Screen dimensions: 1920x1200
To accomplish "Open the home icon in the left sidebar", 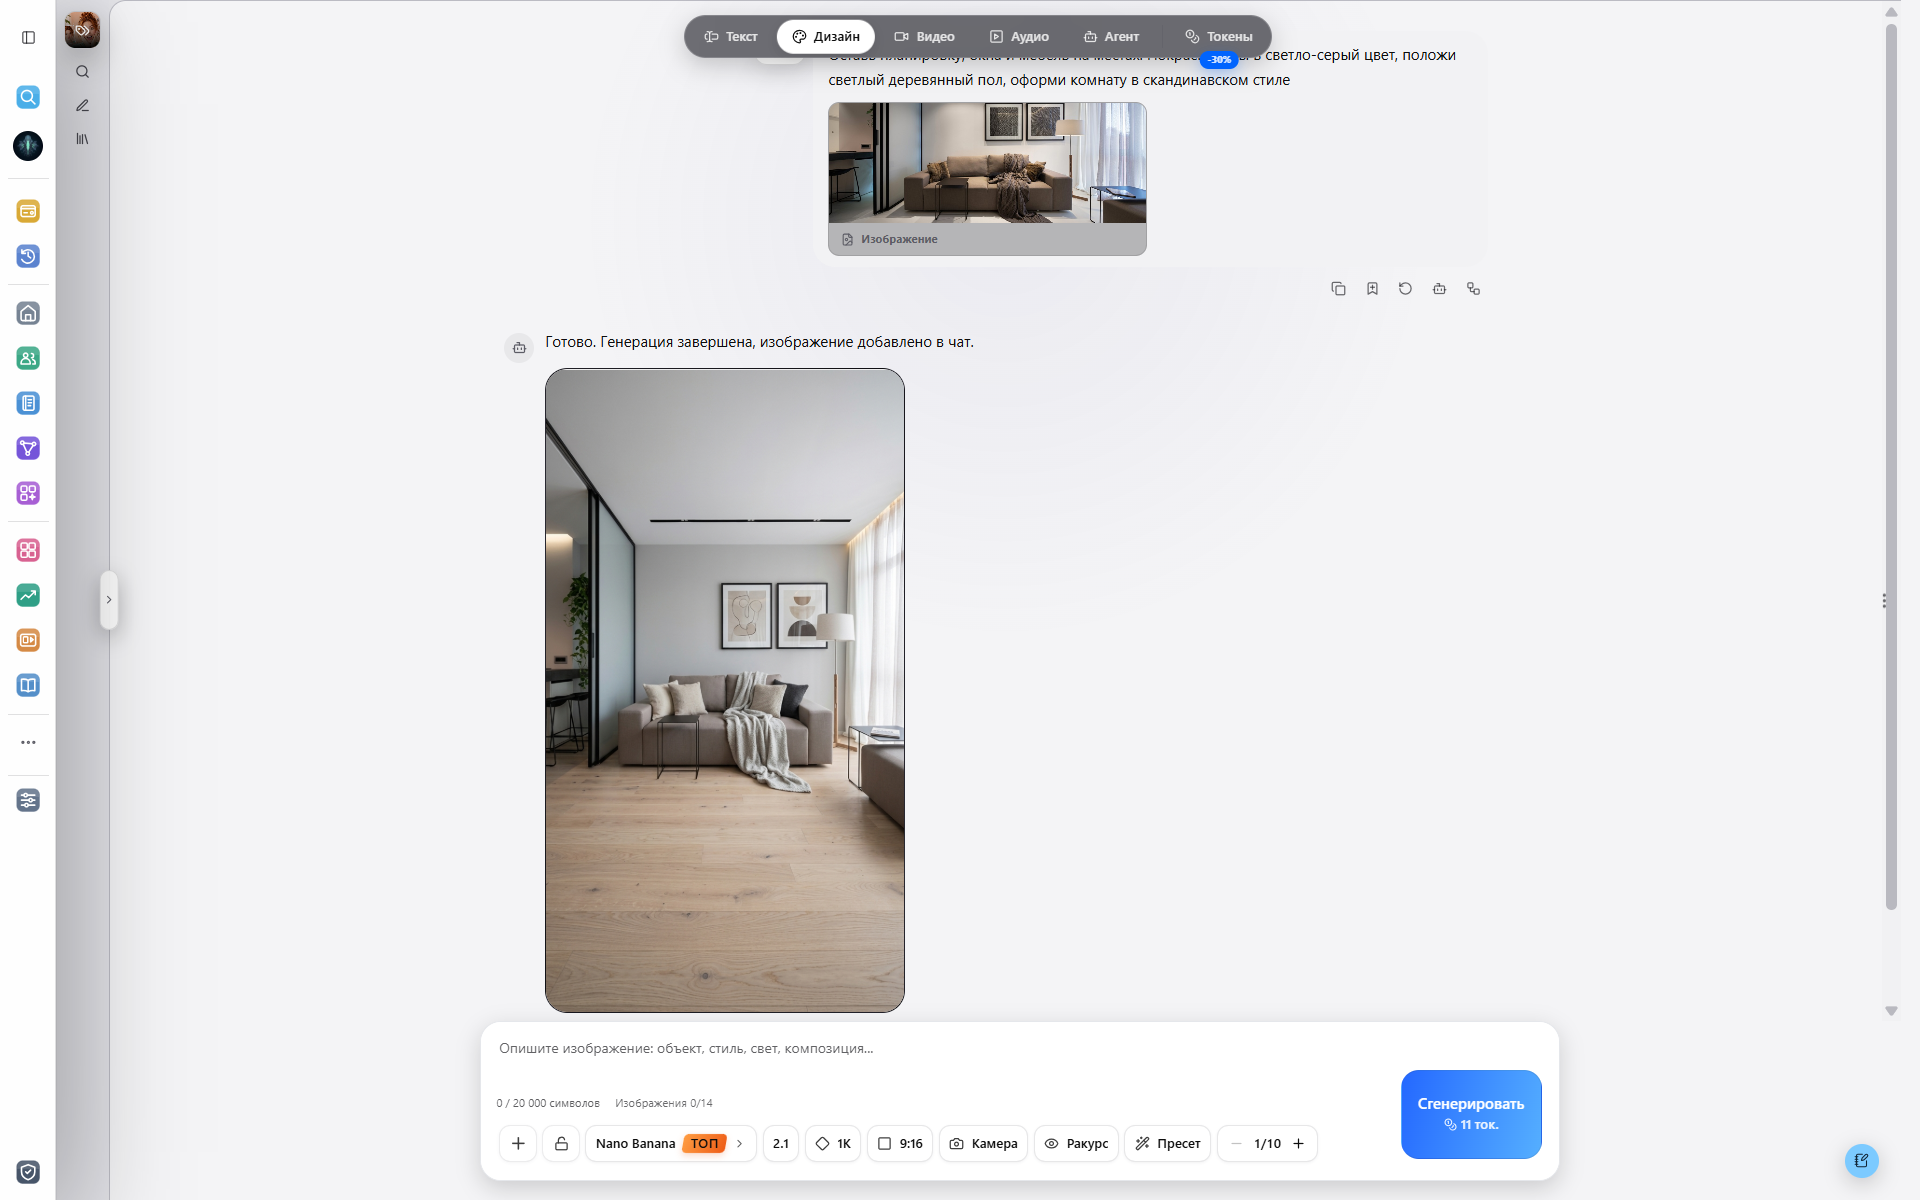I will [28, 313].
